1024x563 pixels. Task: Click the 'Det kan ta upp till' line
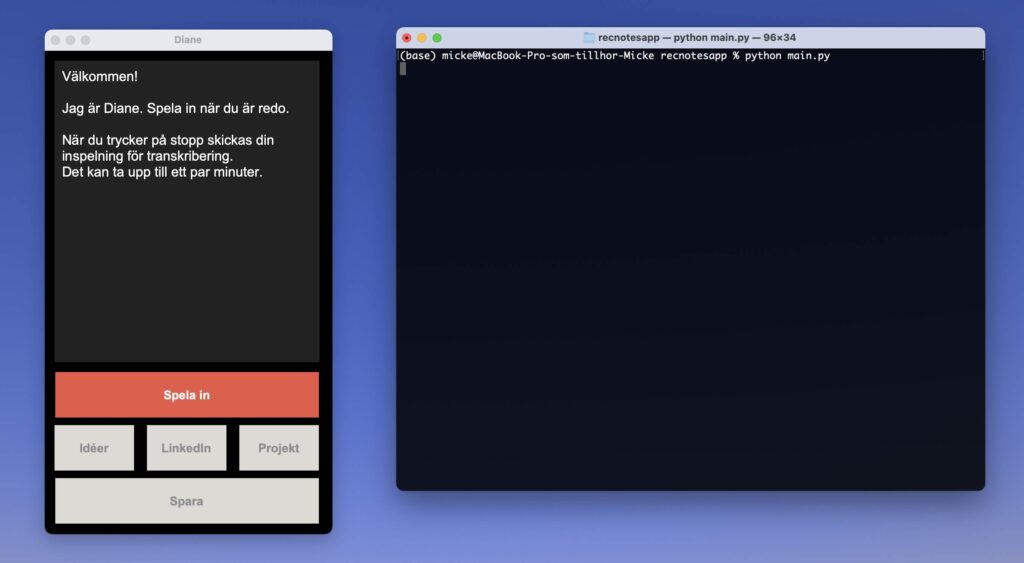162,172
